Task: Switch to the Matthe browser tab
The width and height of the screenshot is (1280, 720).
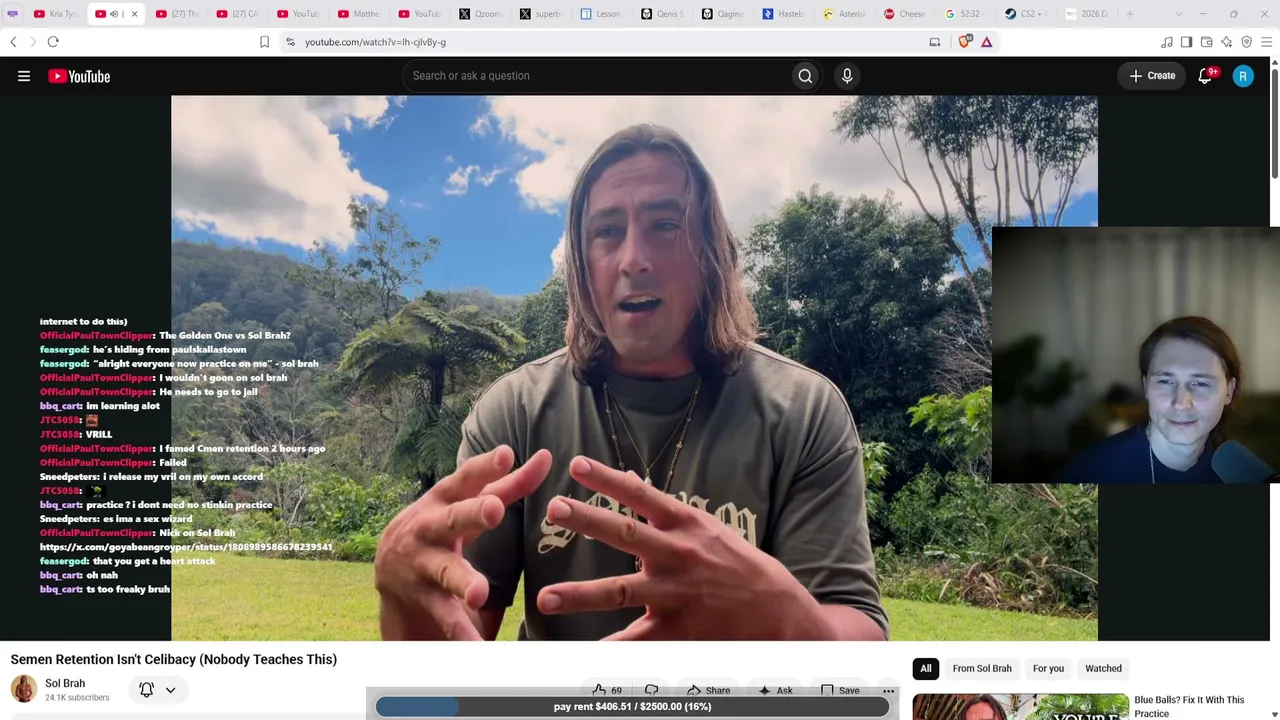Action: pos(360,14)
